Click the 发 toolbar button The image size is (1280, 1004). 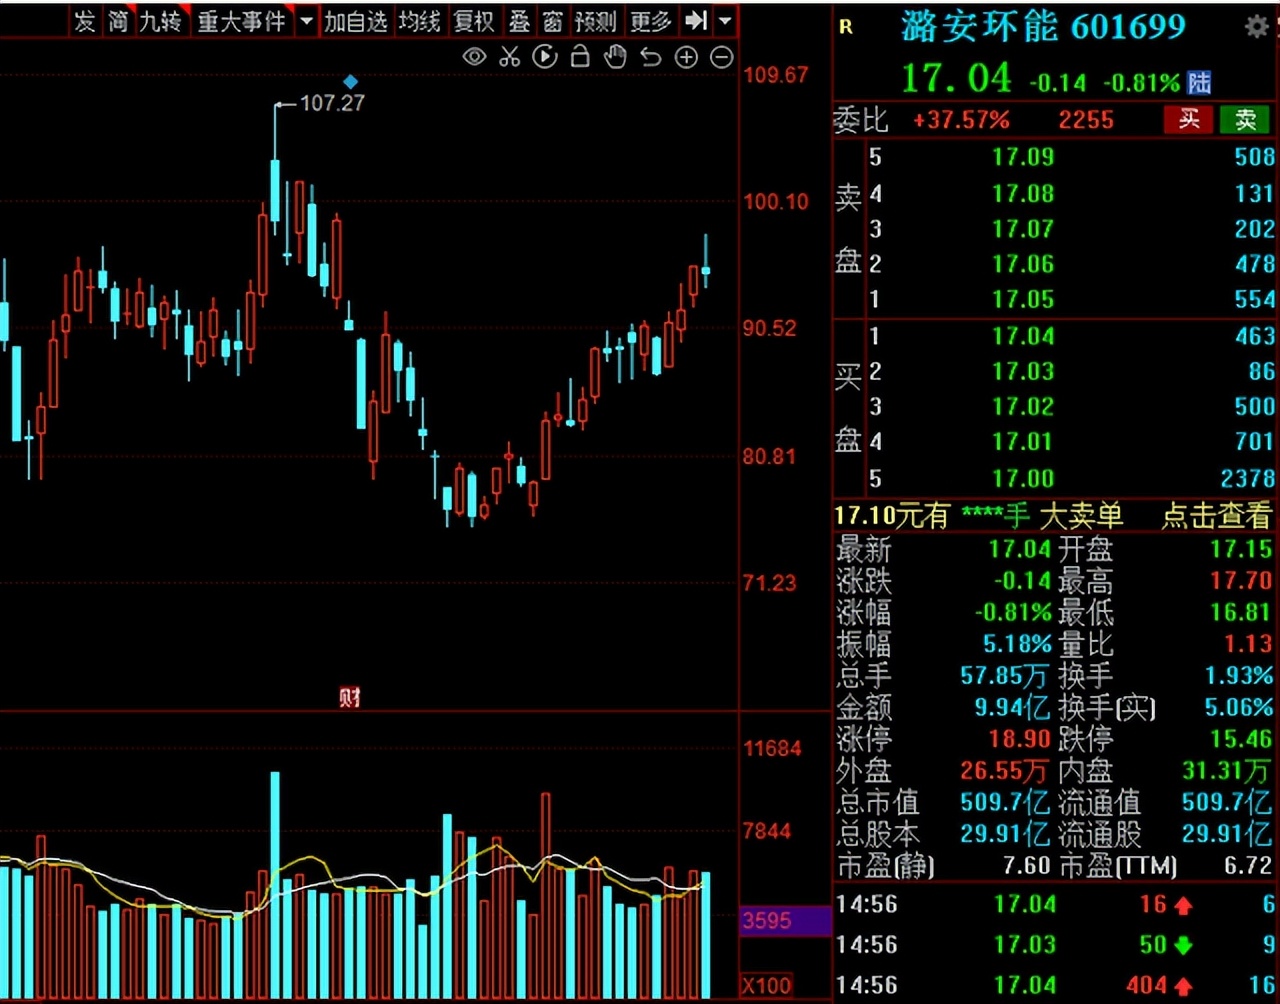pyautogui.click(x=85, y=20)
